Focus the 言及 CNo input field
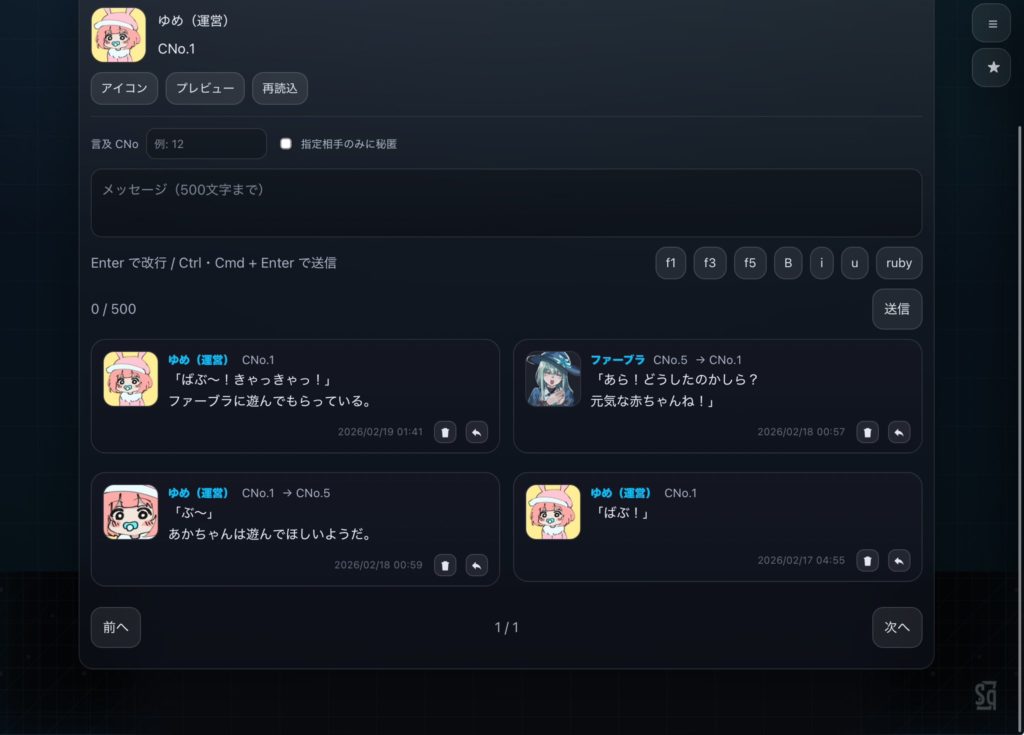 coord(206,144)
